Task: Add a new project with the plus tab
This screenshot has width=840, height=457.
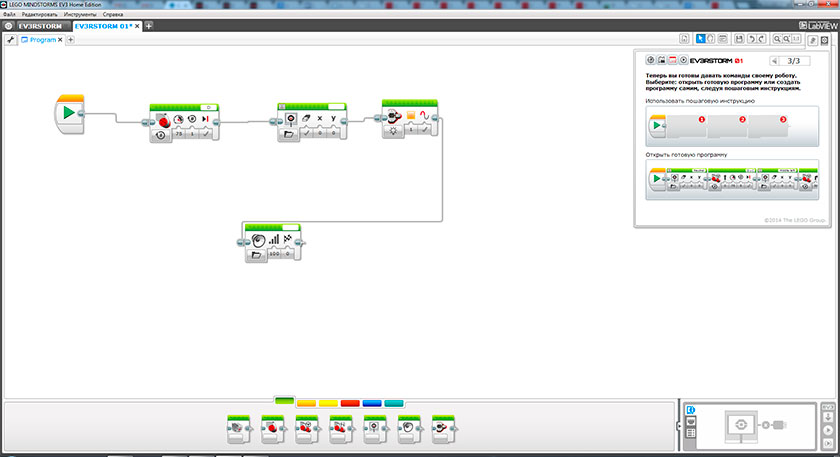Action: [149, 26]
